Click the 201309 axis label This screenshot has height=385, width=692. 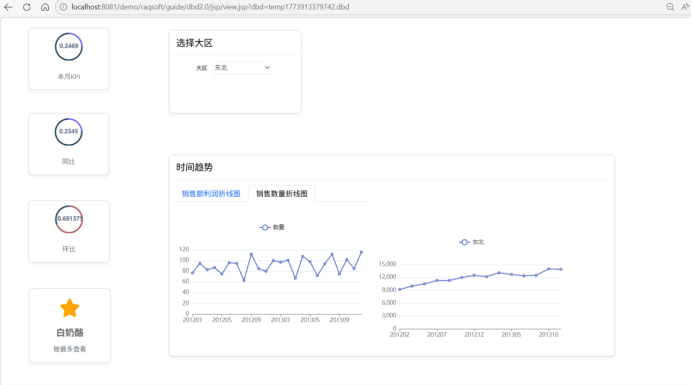pyautogui.click(x=339, y=320)
